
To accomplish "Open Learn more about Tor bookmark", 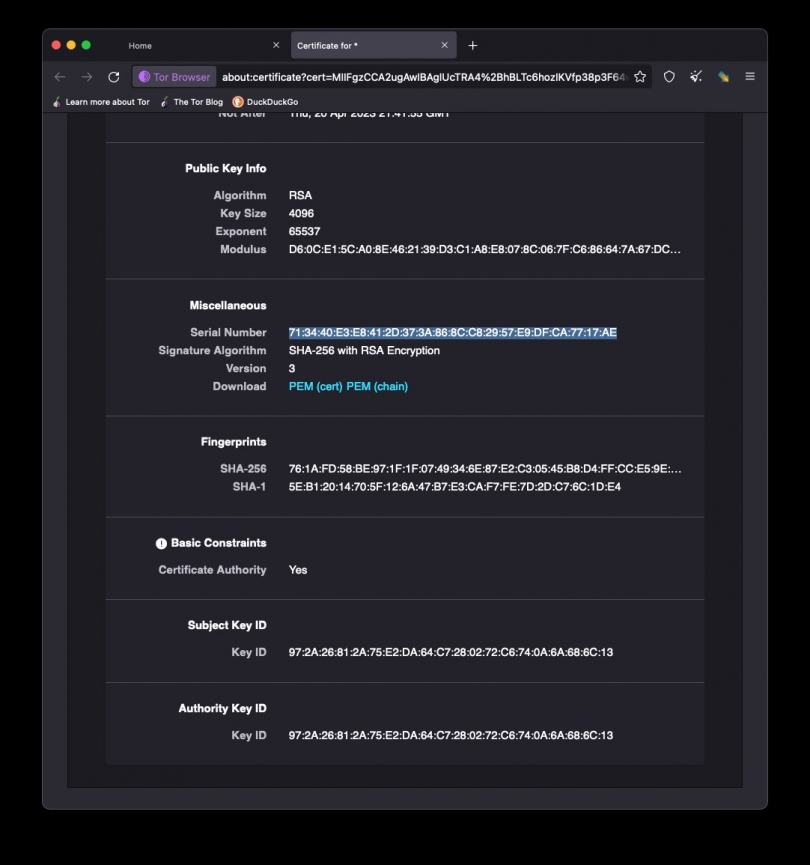I will (101, 102).
